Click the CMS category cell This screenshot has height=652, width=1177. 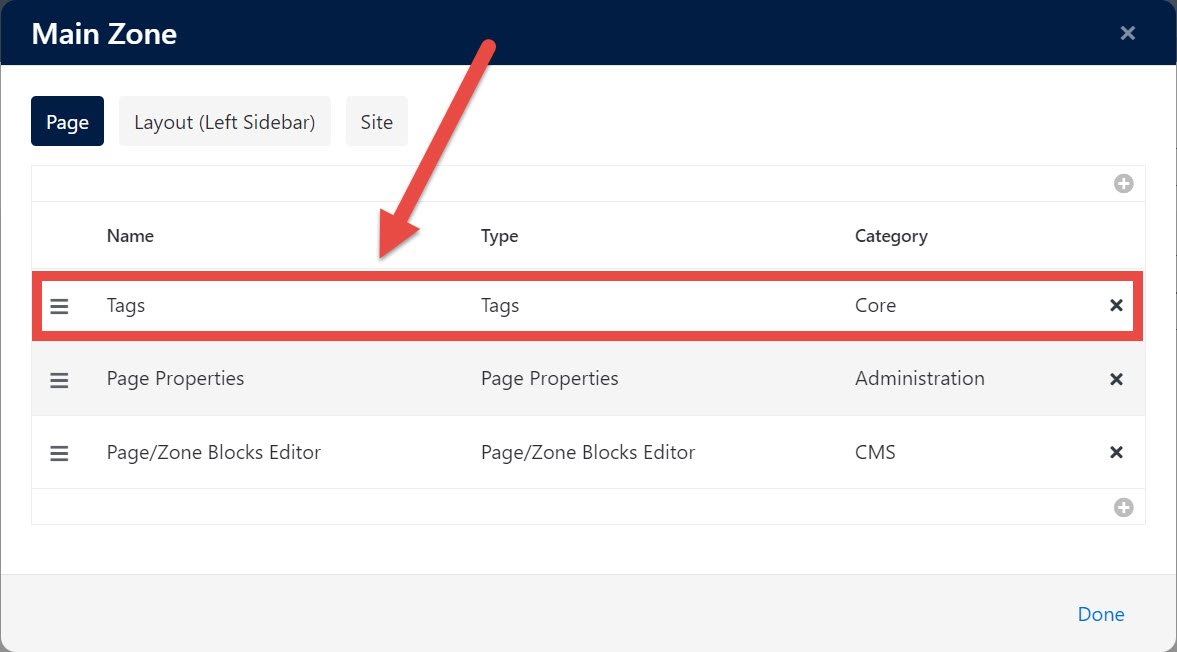[x=874, y=452]
